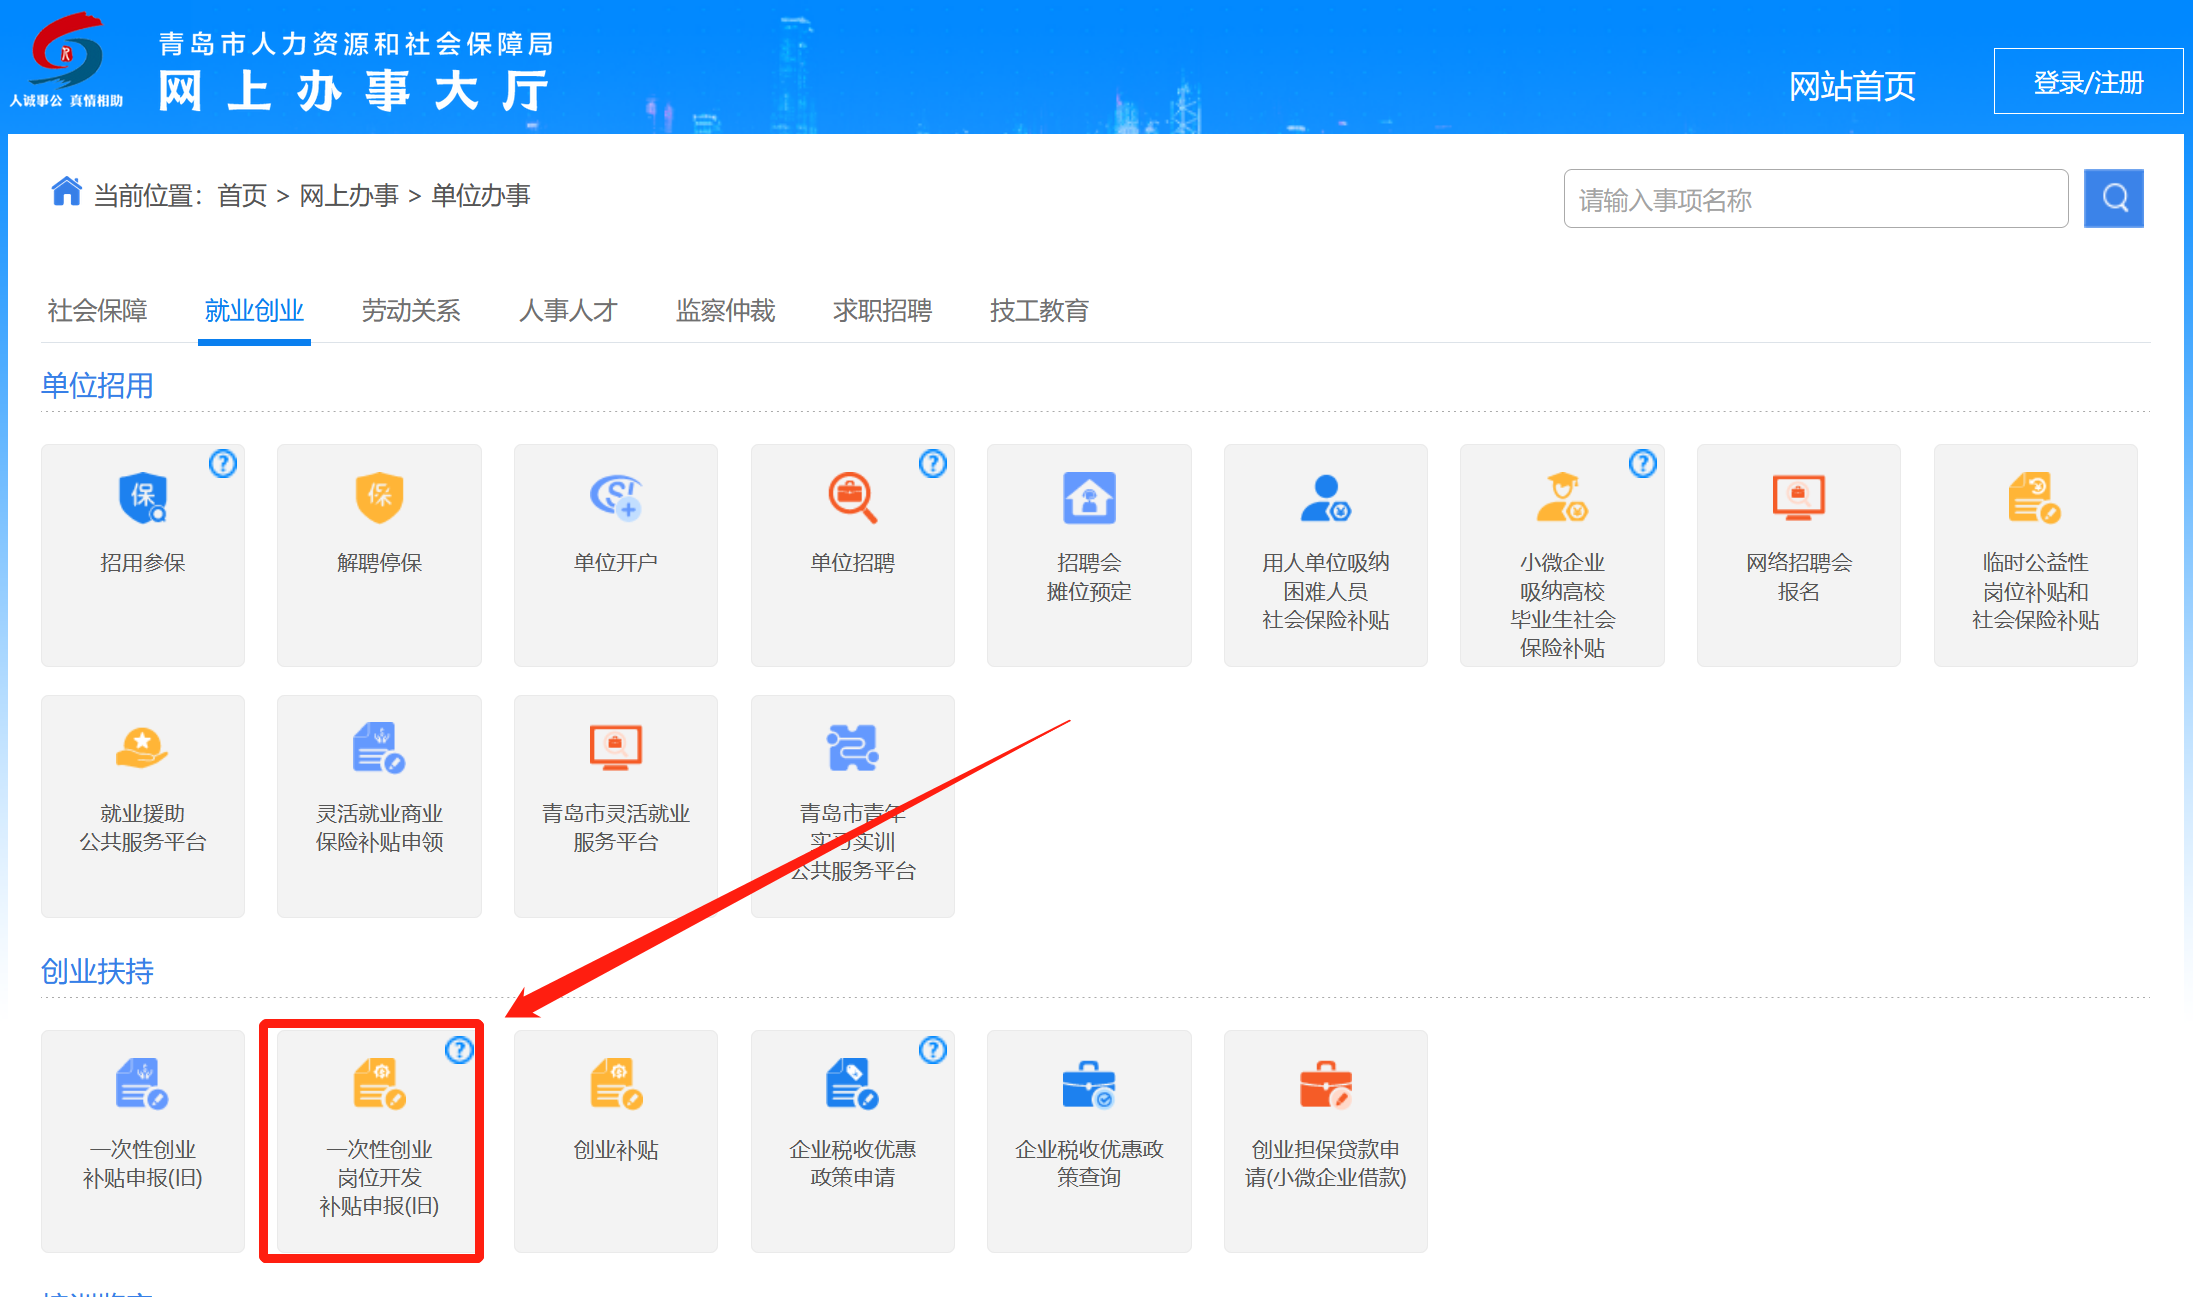
Task: Click the 网络招聘会报名 monitor icon
Action: click(x=1798, y=498)
